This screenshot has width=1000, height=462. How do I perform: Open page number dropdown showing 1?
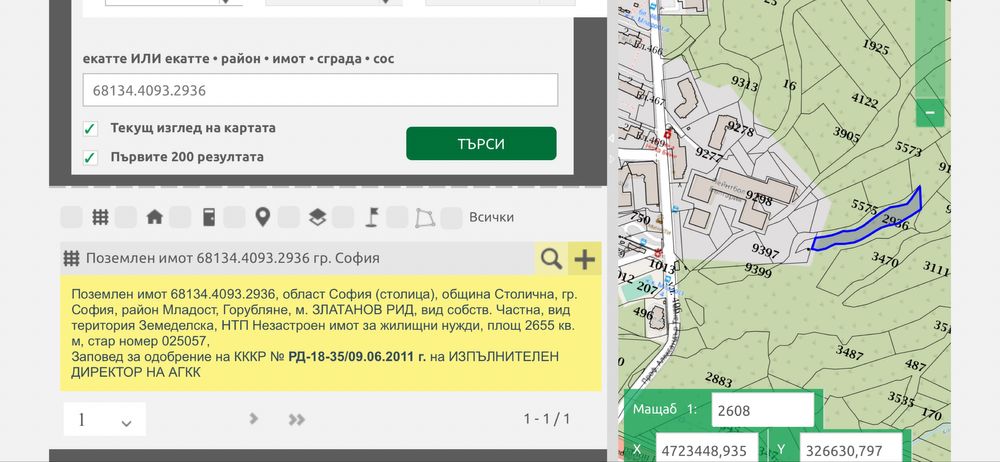pyautogui.click(x=105, y=419)
